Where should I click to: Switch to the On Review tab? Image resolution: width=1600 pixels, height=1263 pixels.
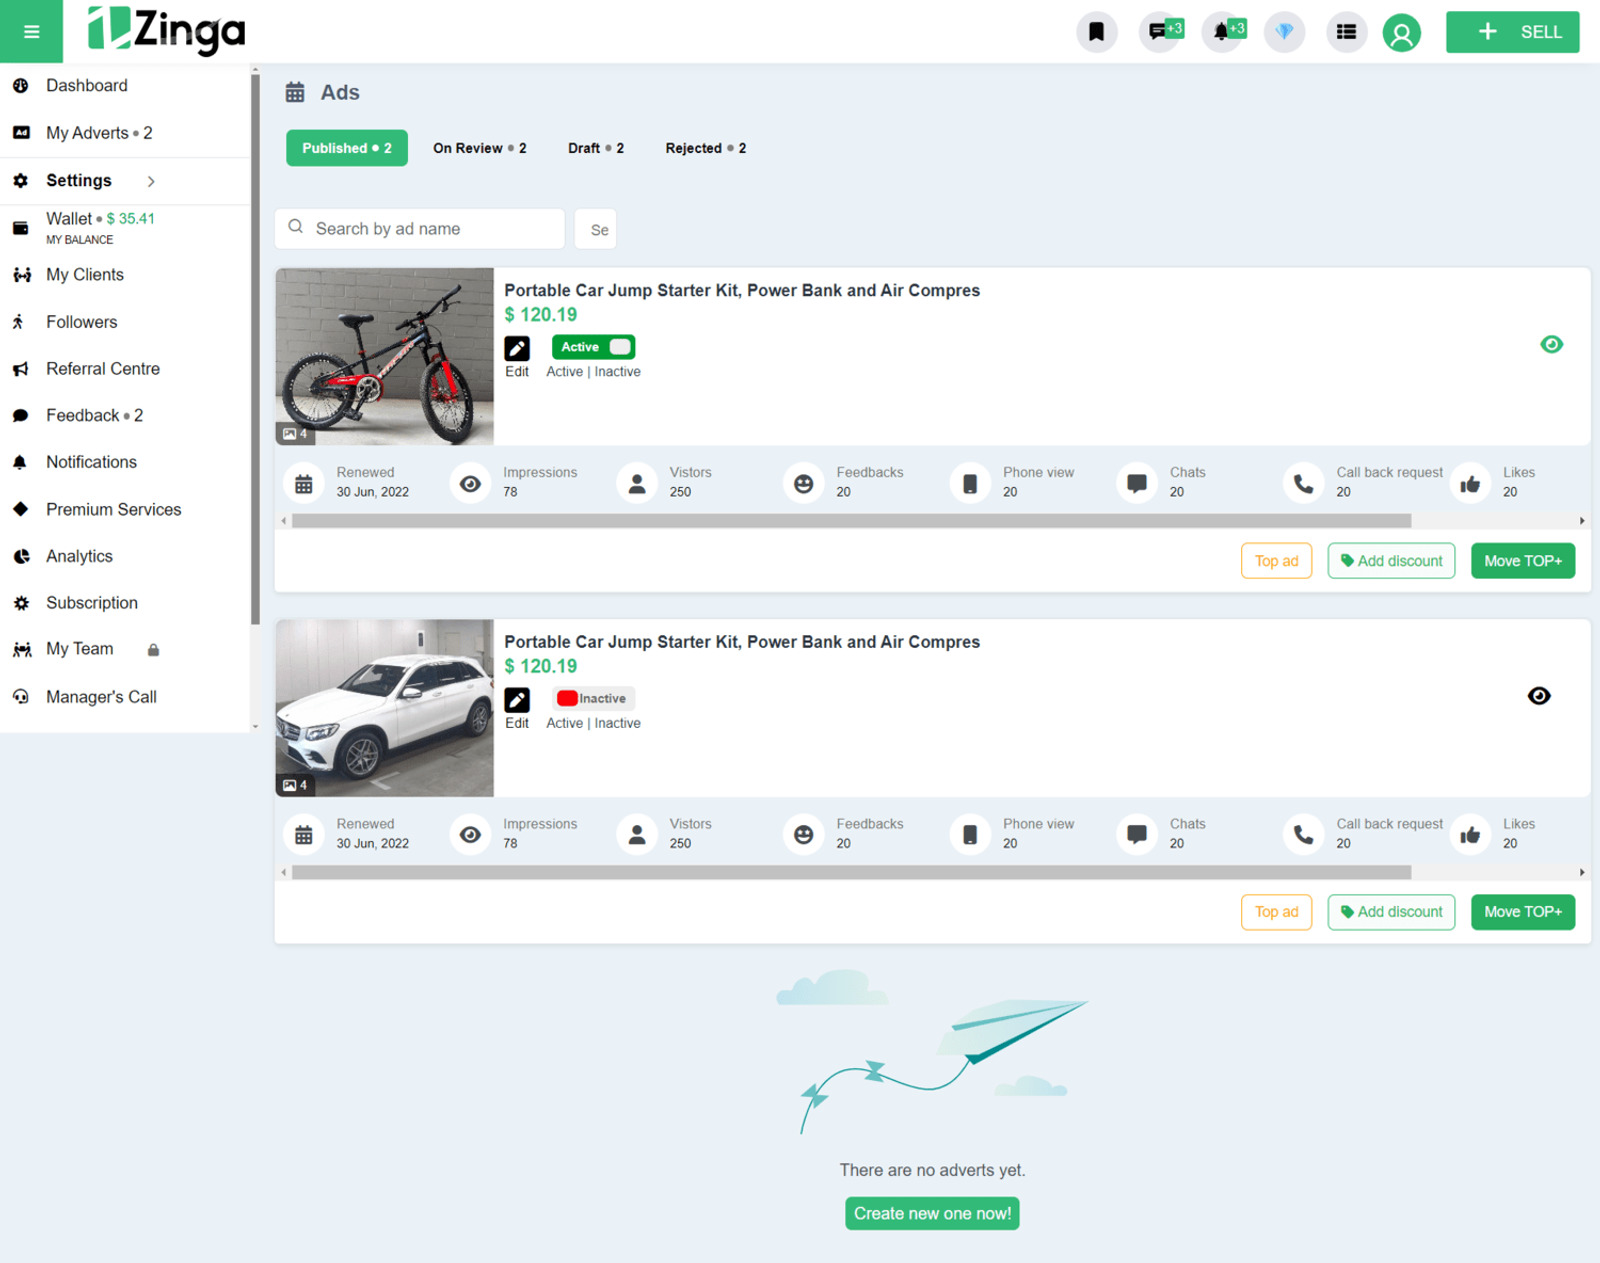(480, 148)
